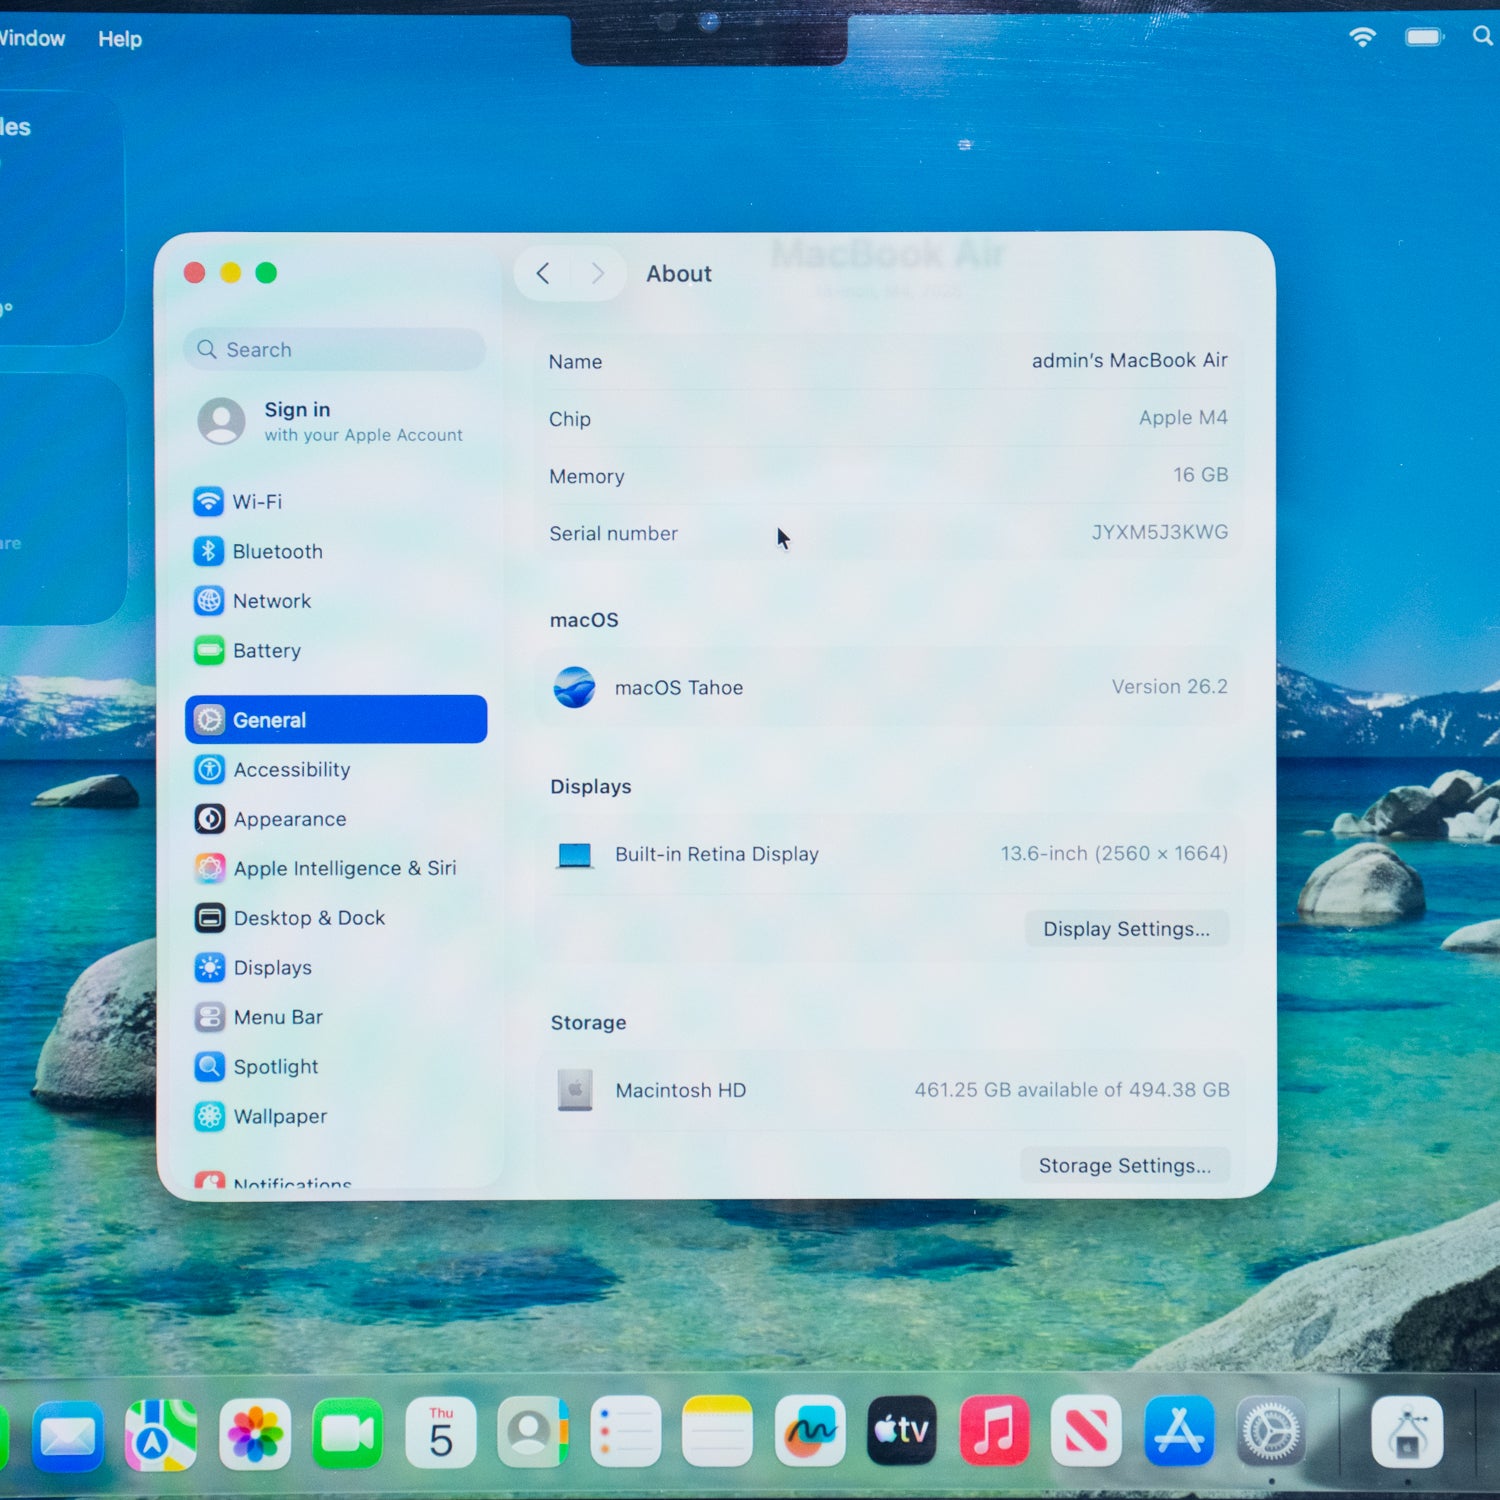Open Bluetooth settings from sidebar

pos(209,551)
